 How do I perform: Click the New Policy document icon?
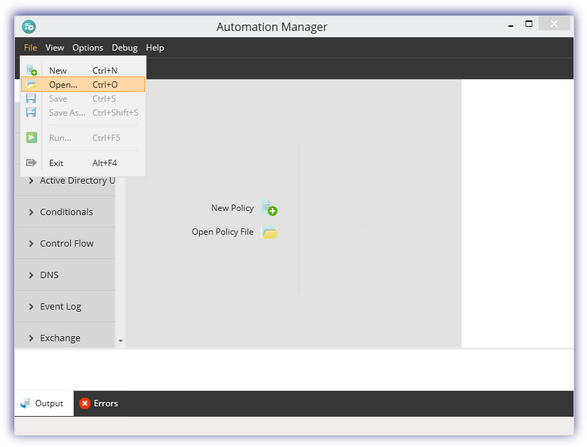pos(269,208)
